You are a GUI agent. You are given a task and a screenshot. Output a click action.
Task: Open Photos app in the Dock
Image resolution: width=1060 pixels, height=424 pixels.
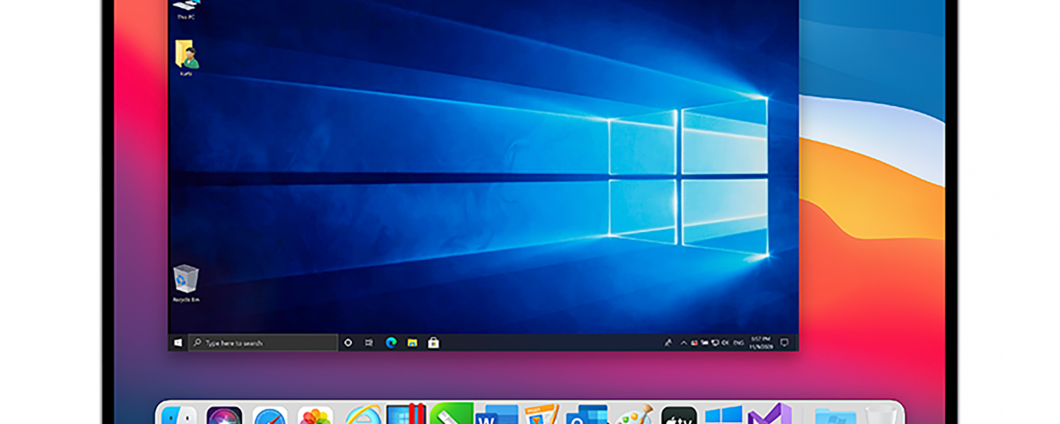coord(316,417)
